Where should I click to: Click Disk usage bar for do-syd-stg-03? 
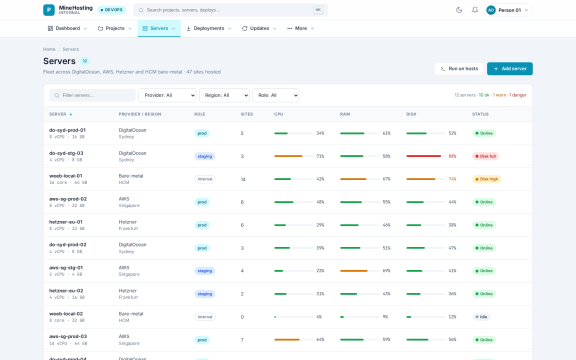(x=426, y=156)
